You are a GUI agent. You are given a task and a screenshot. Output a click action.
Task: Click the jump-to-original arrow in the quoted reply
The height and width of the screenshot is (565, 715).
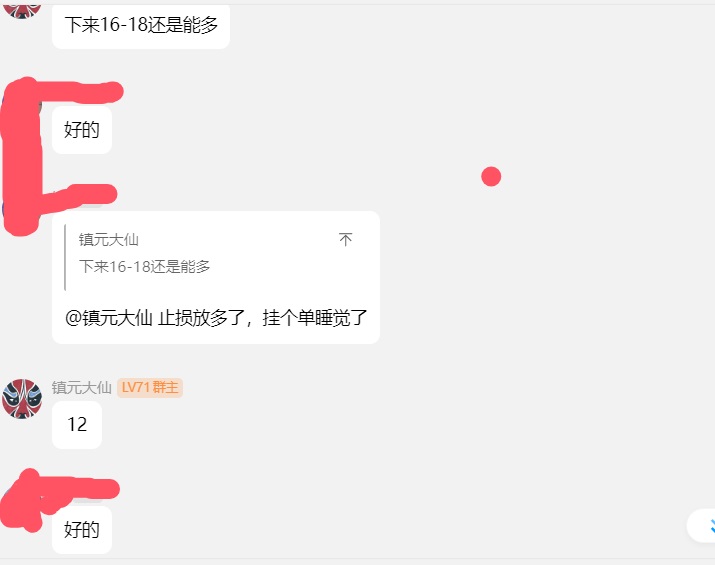coord(346,240)
